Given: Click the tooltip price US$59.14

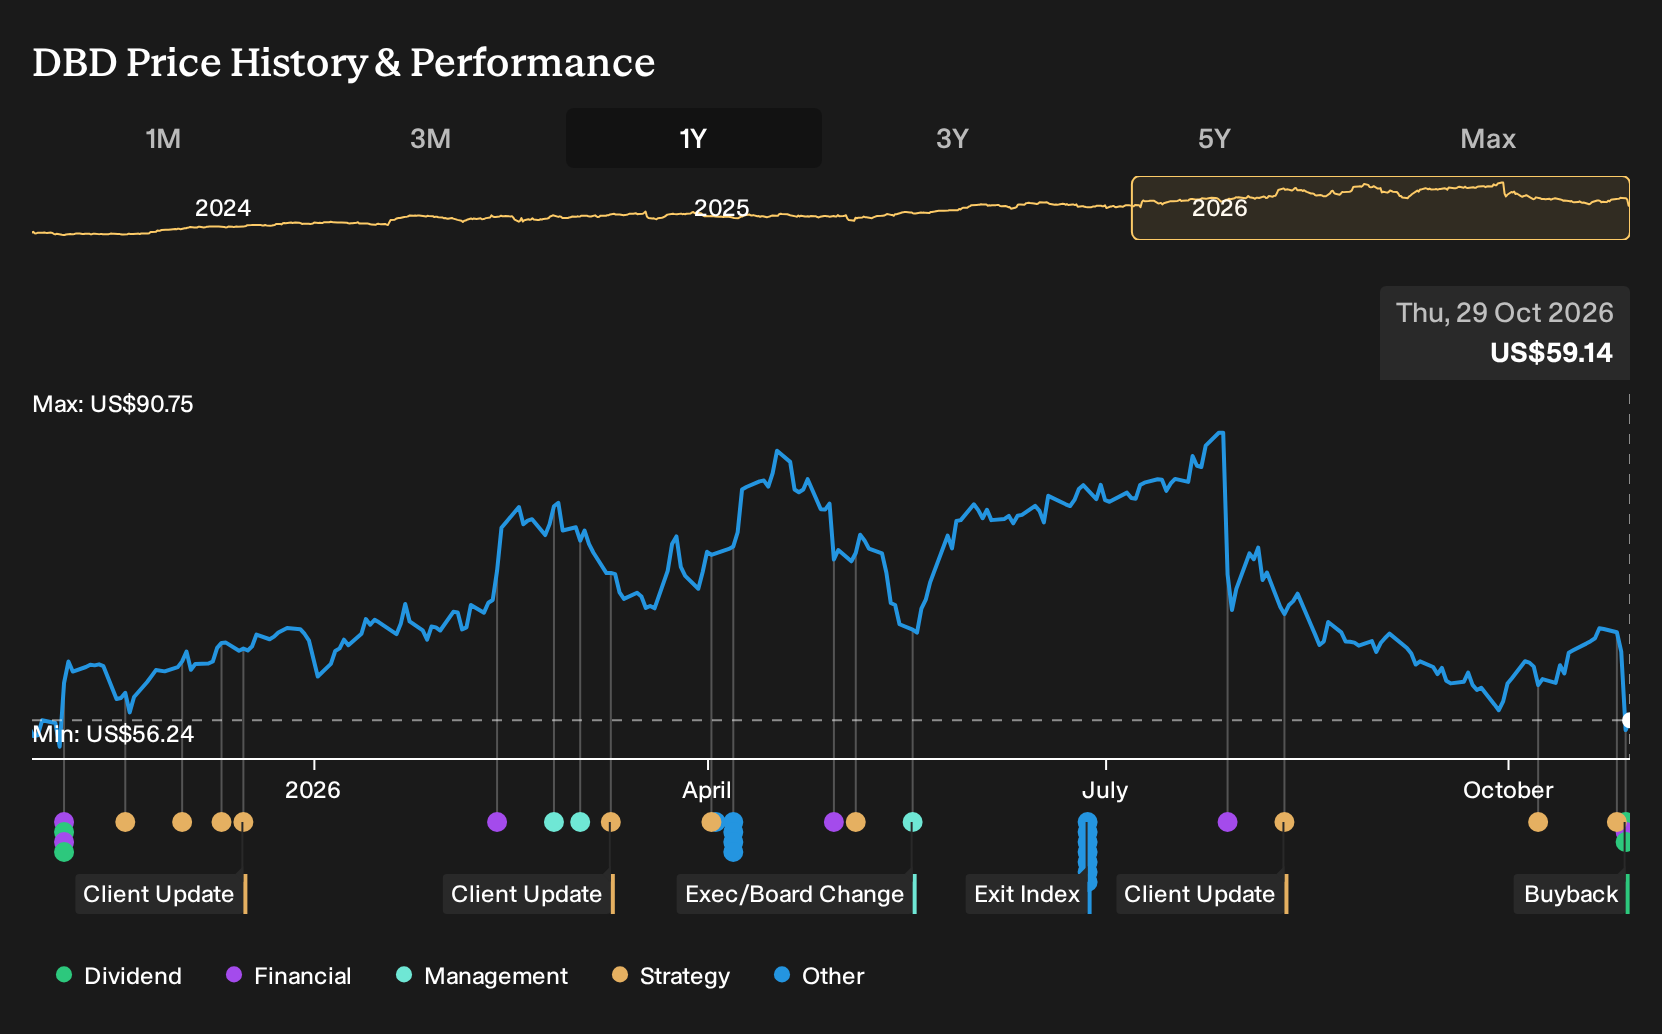Looking at the screenshot, I should click(x=1551, y=353).
